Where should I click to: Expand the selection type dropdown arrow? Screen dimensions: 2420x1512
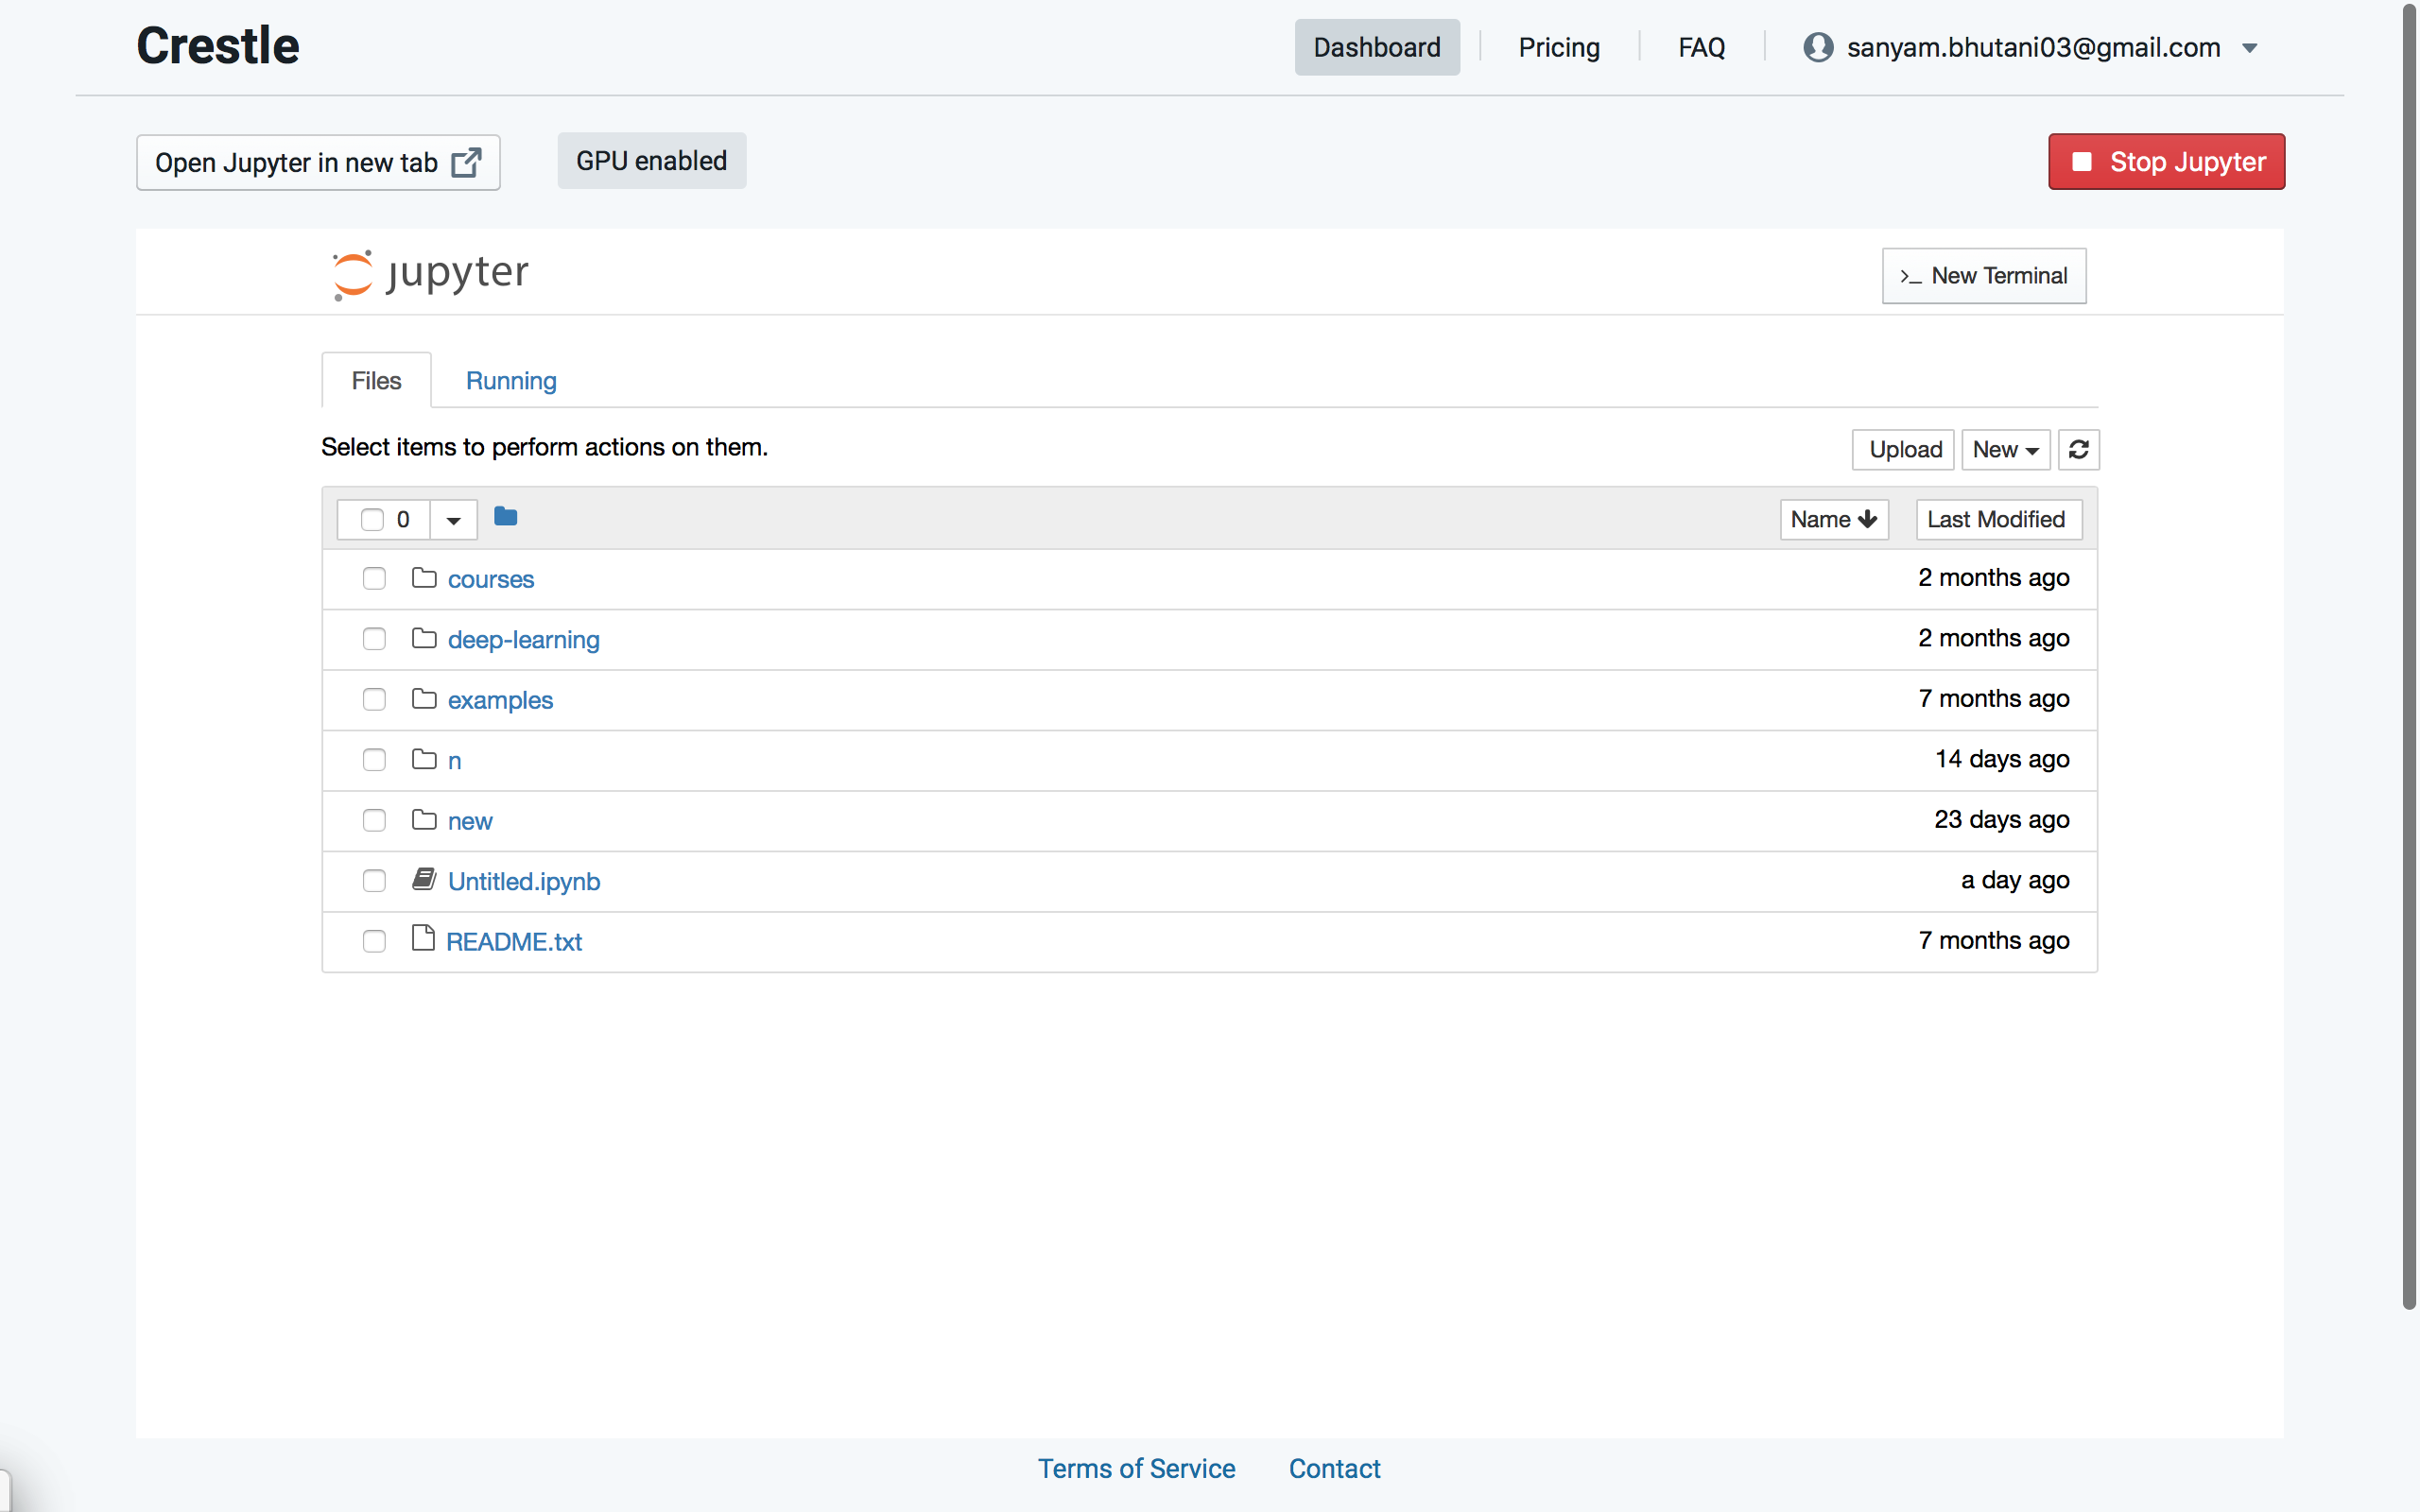tap(453, 520)
